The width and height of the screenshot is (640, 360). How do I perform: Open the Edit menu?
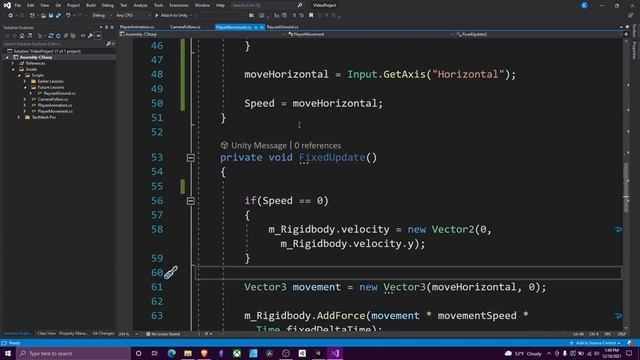tap(31, 5)
